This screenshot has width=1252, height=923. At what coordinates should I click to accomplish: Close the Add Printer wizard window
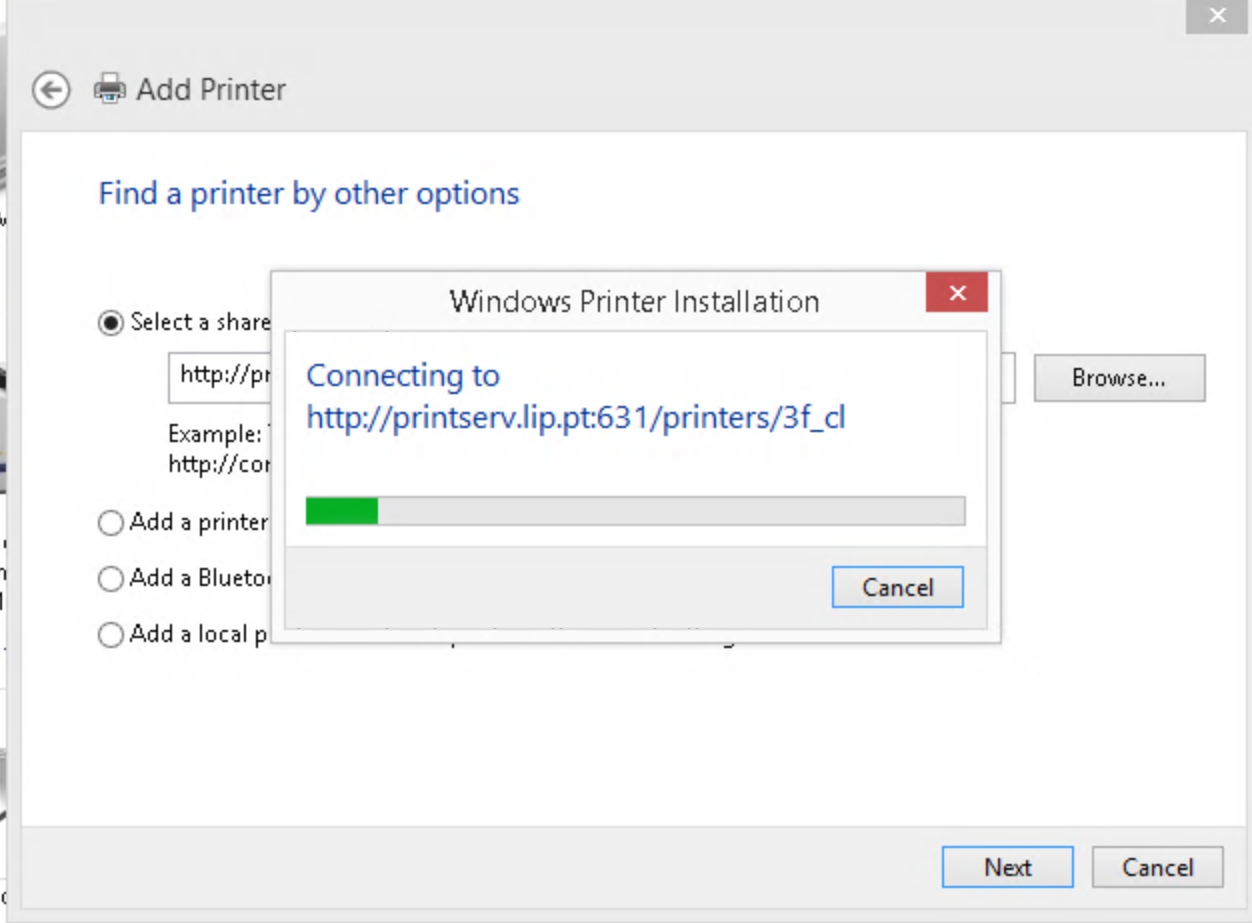click(1217, 16)
